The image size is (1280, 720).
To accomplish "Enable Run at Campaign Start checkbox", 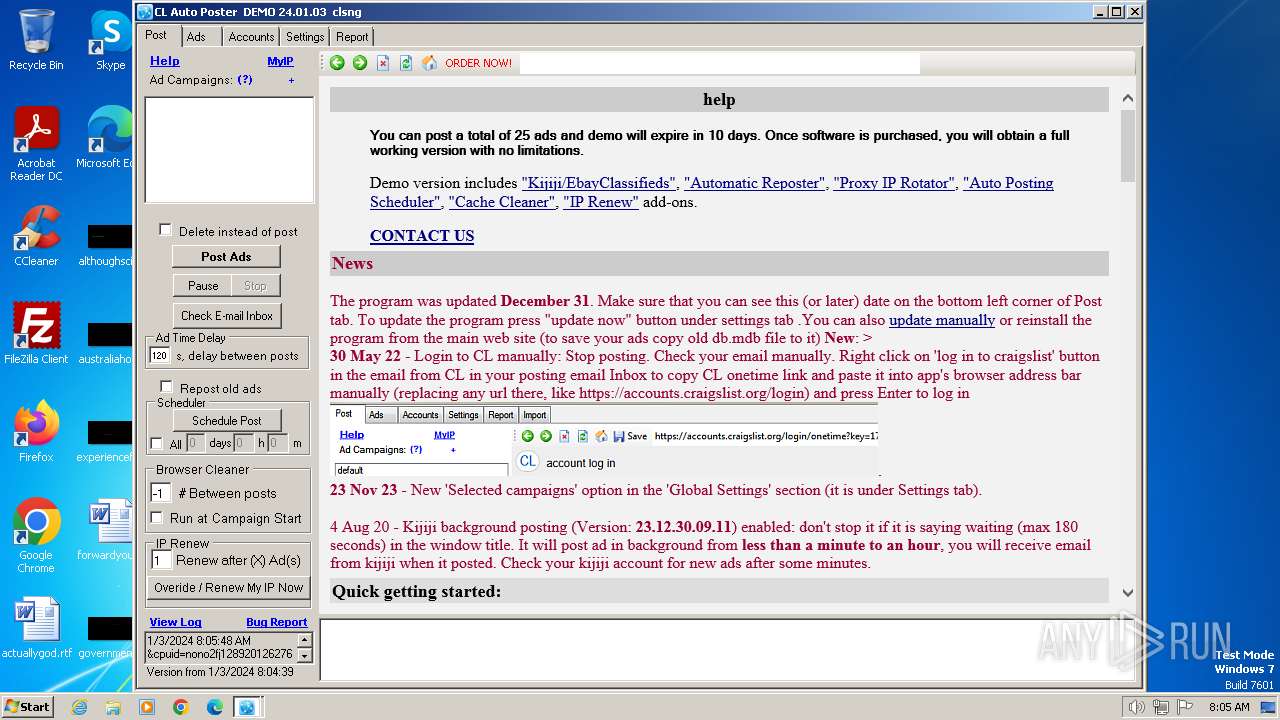I will click(x=156, y=517).
